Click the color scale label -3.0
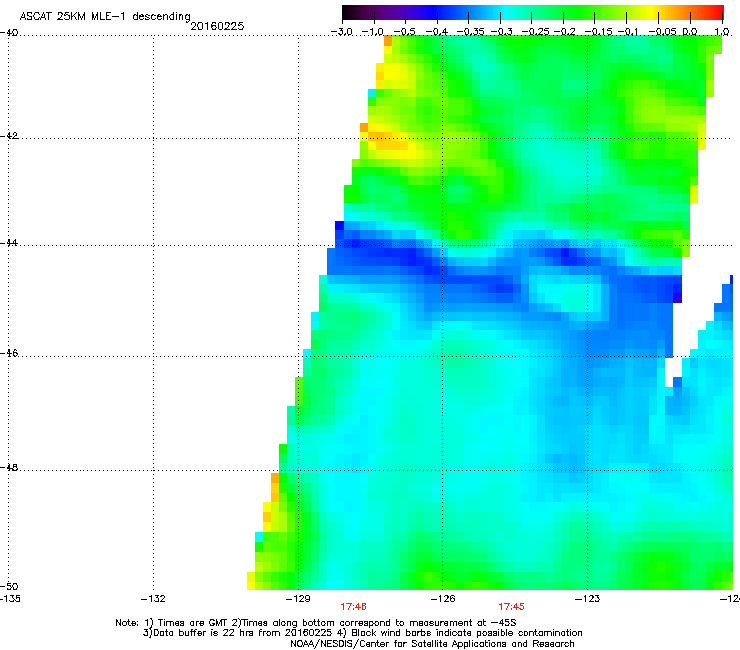740x650 pixels. (341, 32)
